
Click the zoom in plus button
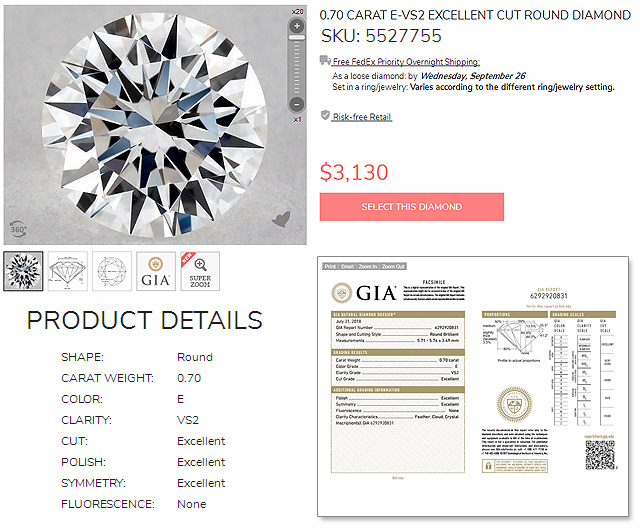(x=297, y=25)
